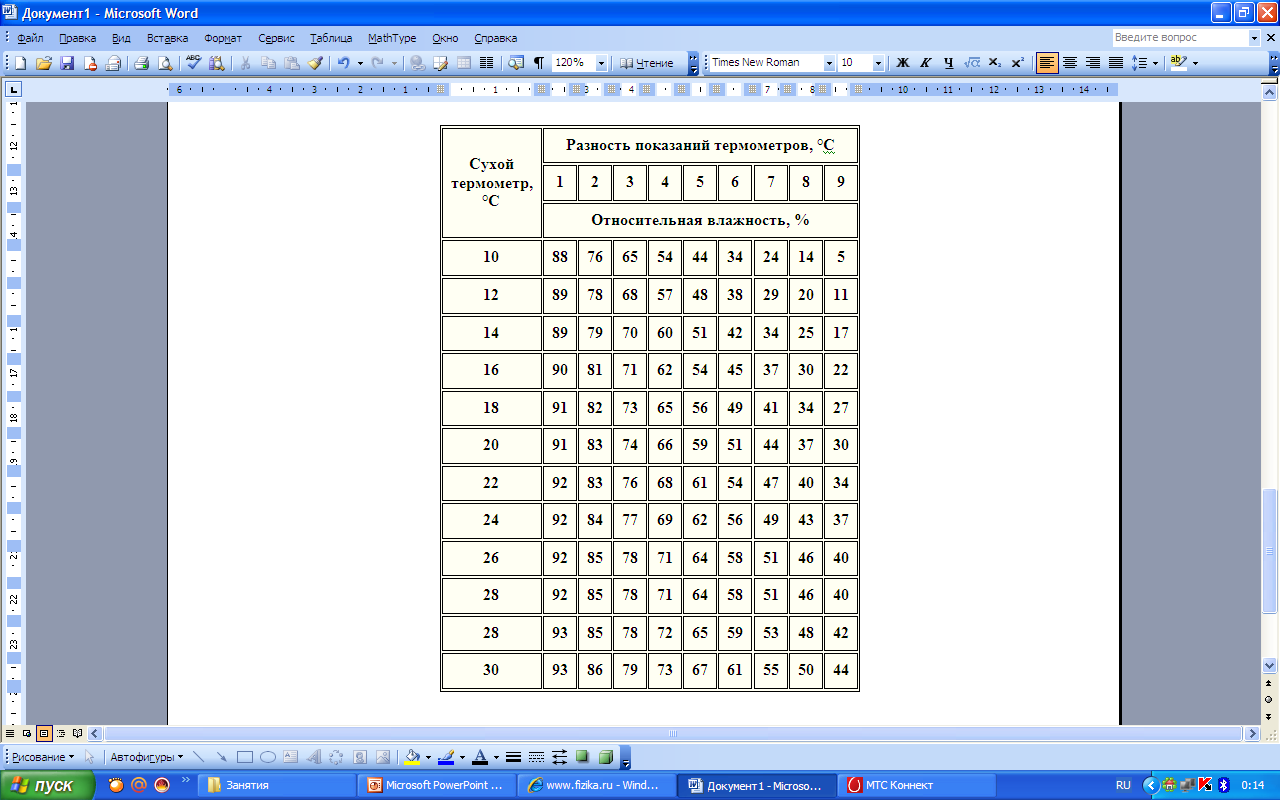Click the Open folder icon
1280x800 pixels.
tap(43, 63)
